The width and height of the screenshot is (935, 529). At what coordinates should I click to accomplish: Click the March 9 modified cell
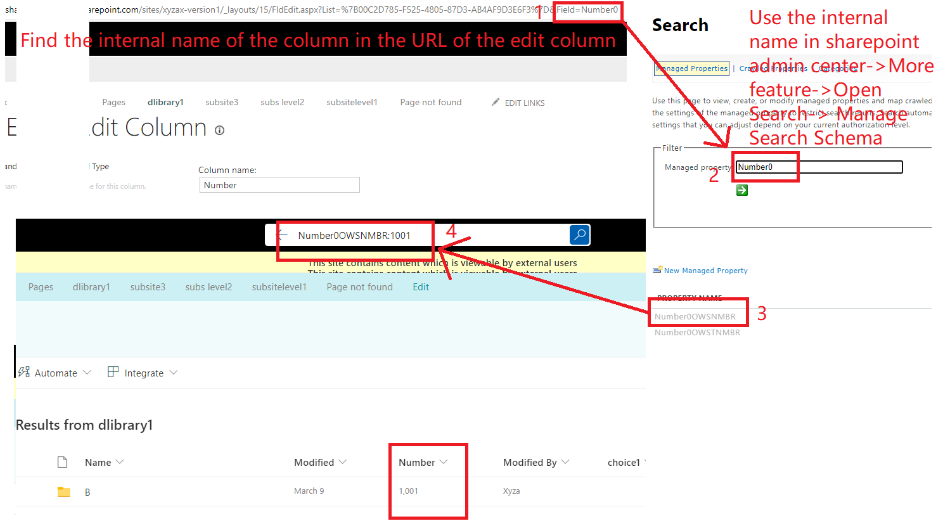(309, 491)
